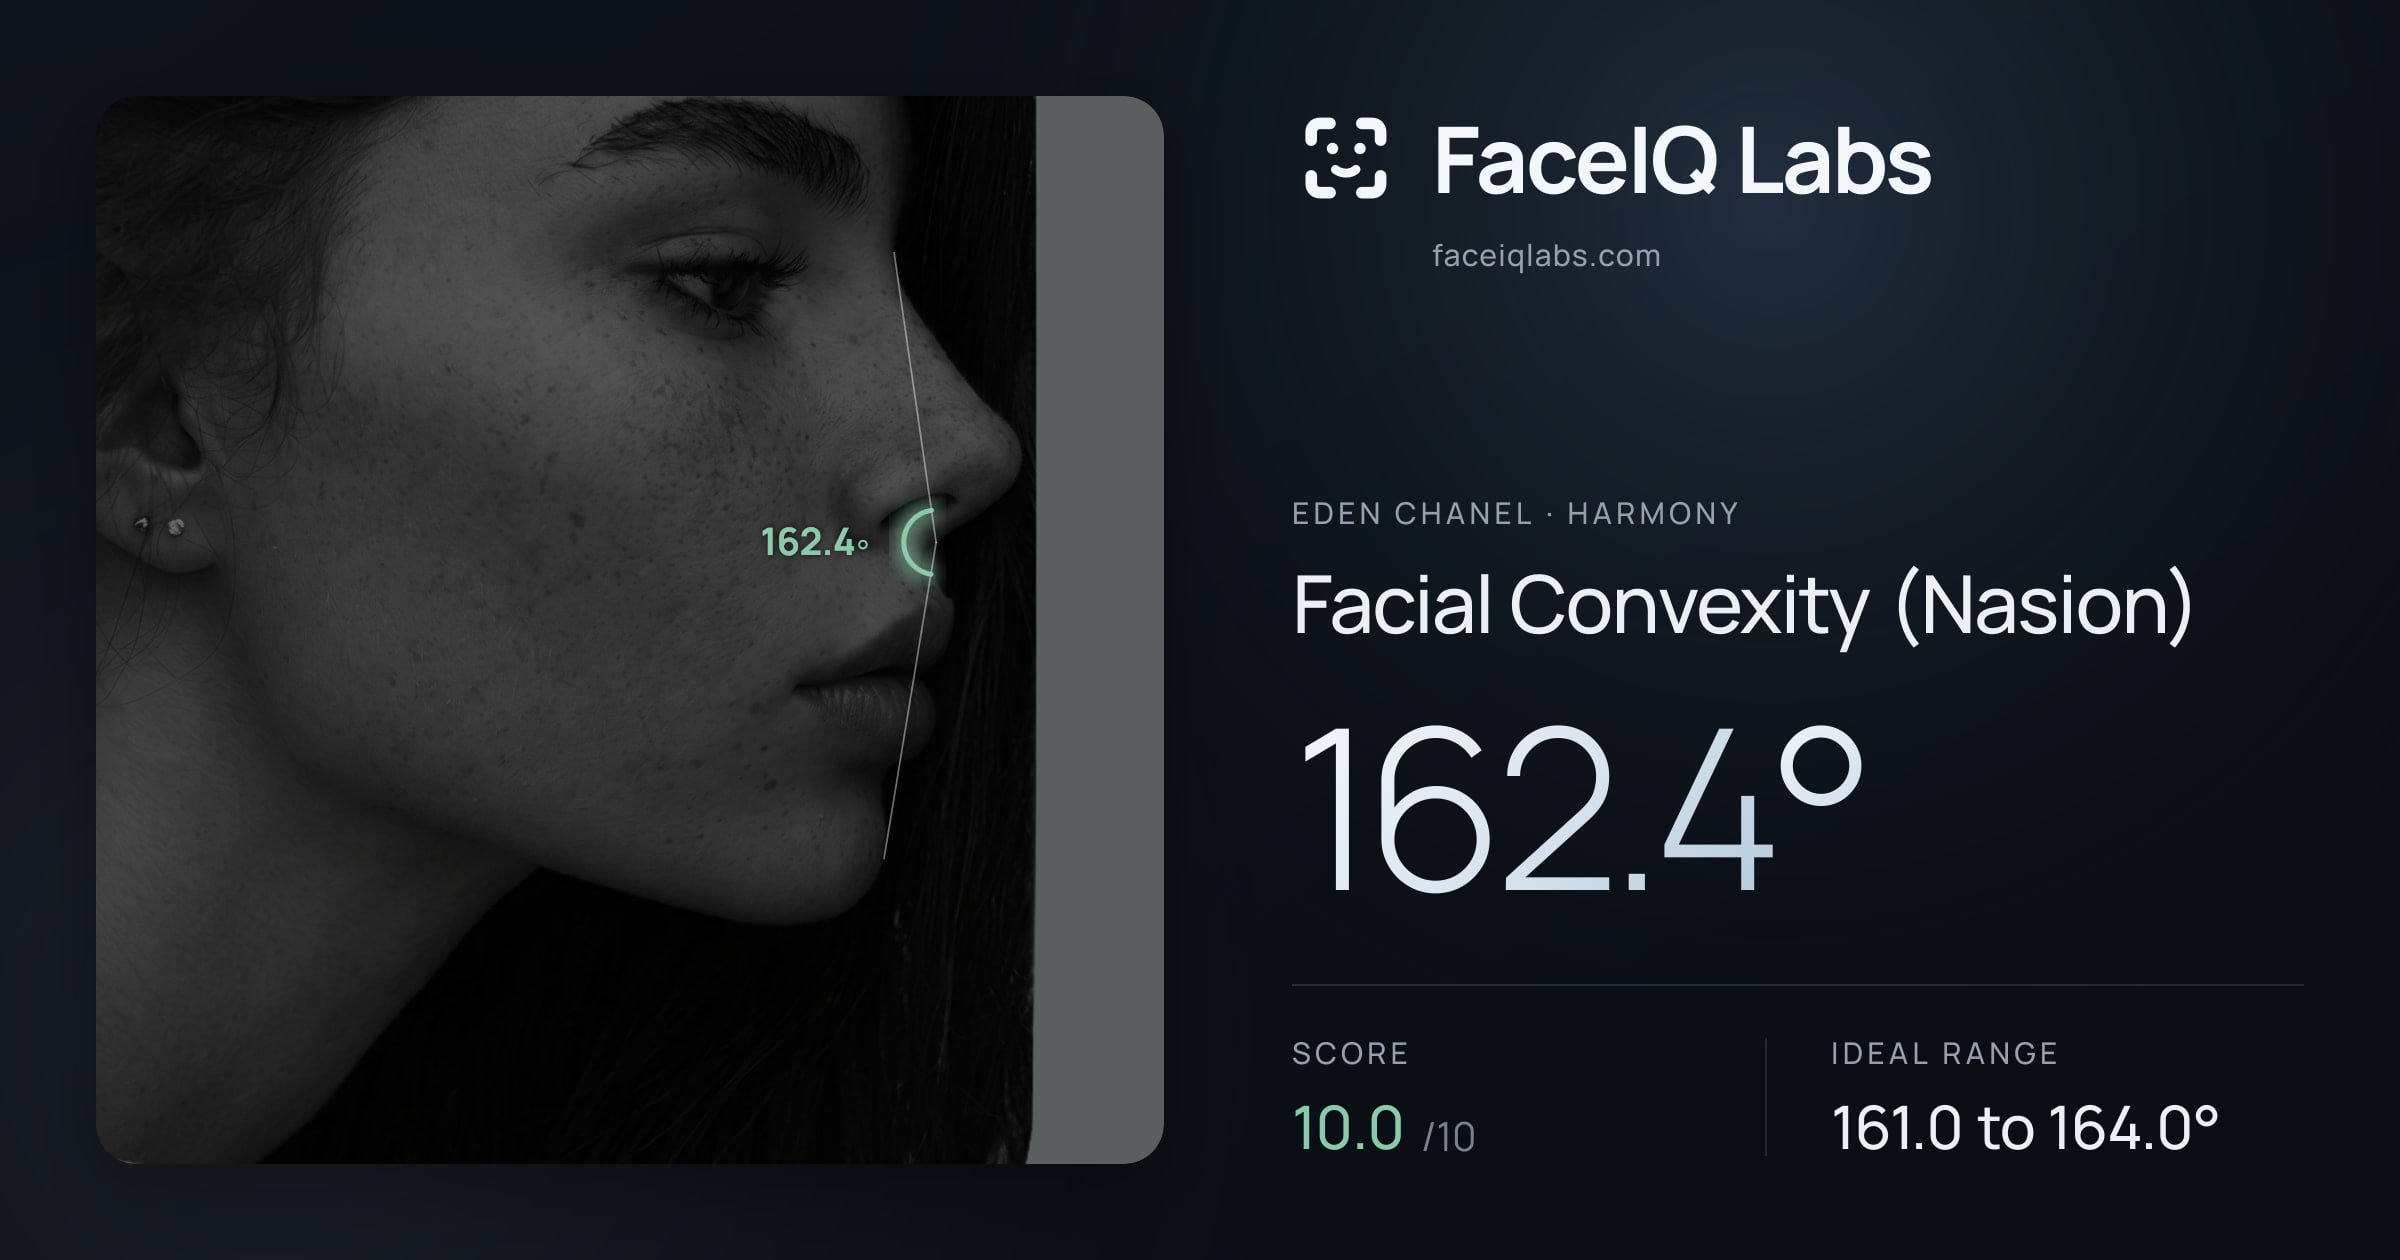Click the Facial Convexity (Nasion) heading

pos(1742,606)
